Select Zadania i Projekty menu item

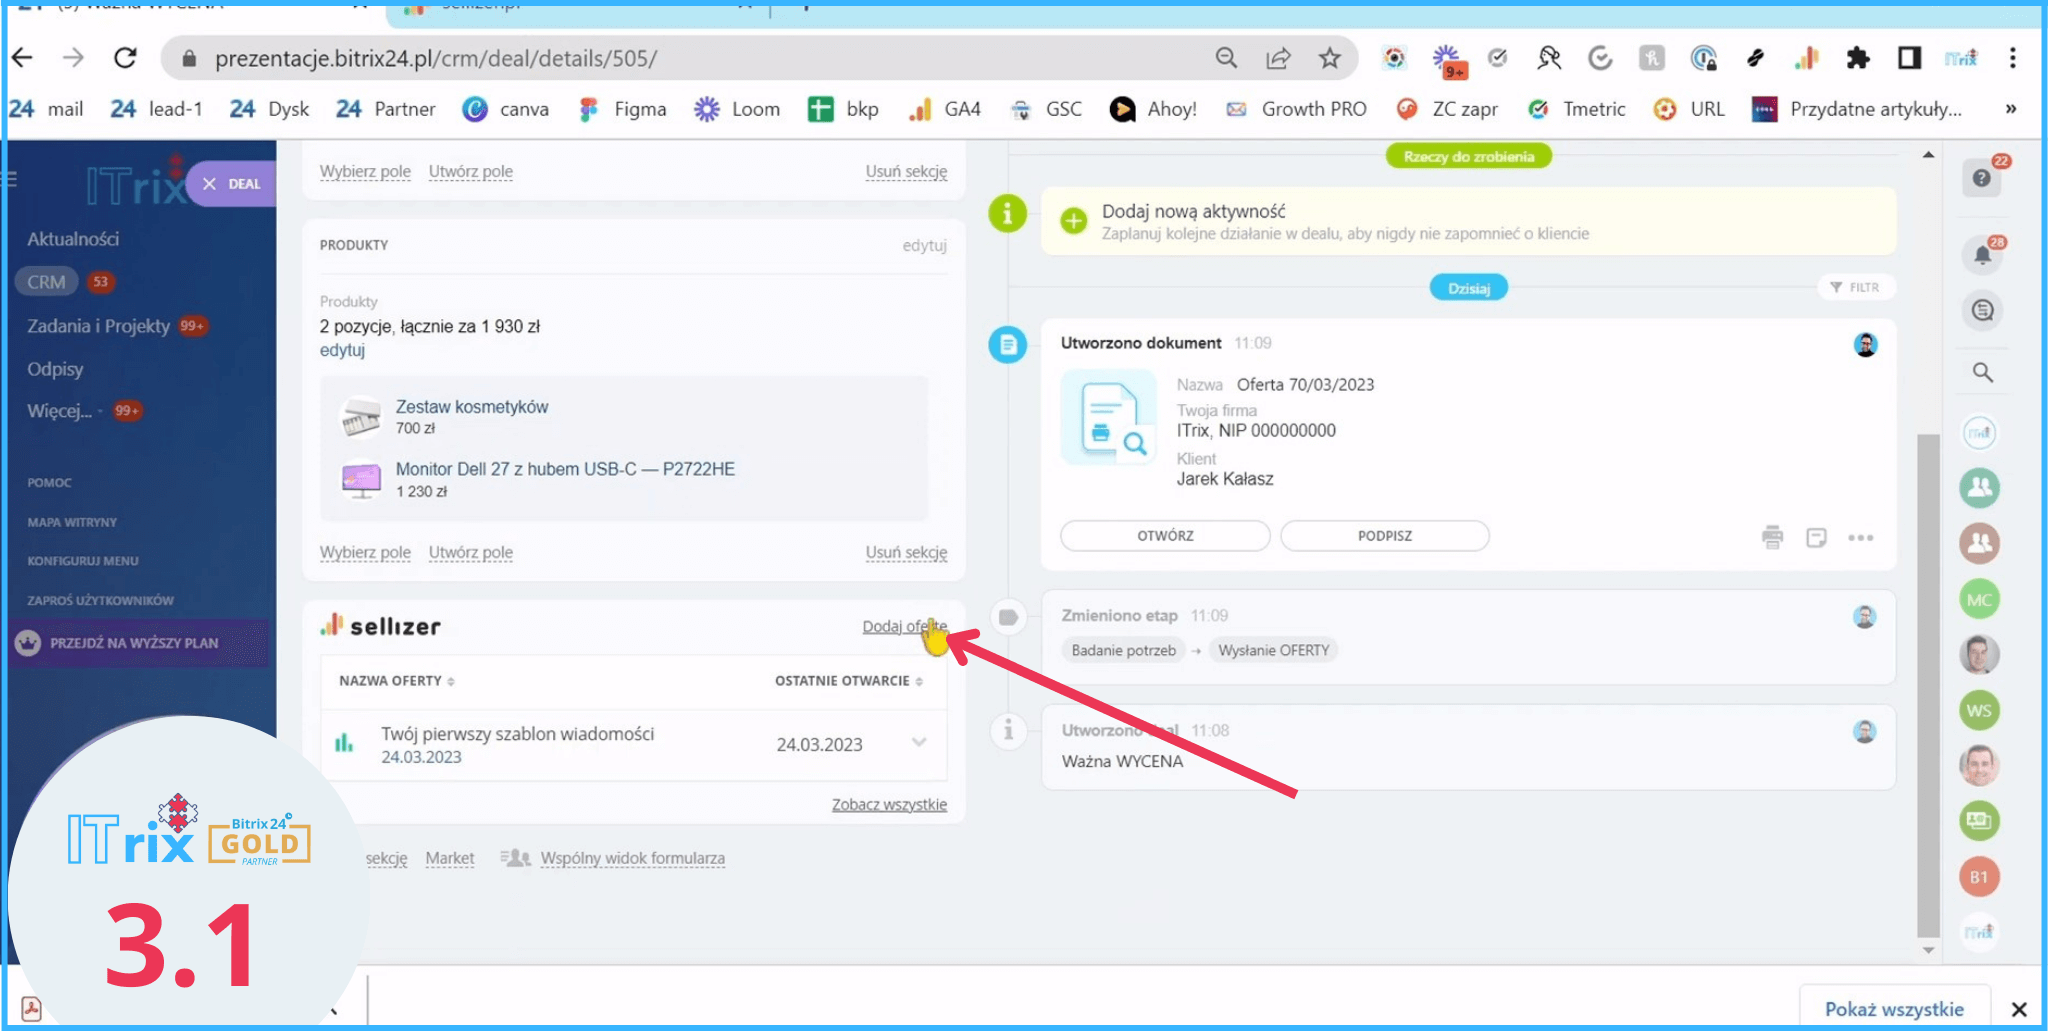click(x=98, y=326)
